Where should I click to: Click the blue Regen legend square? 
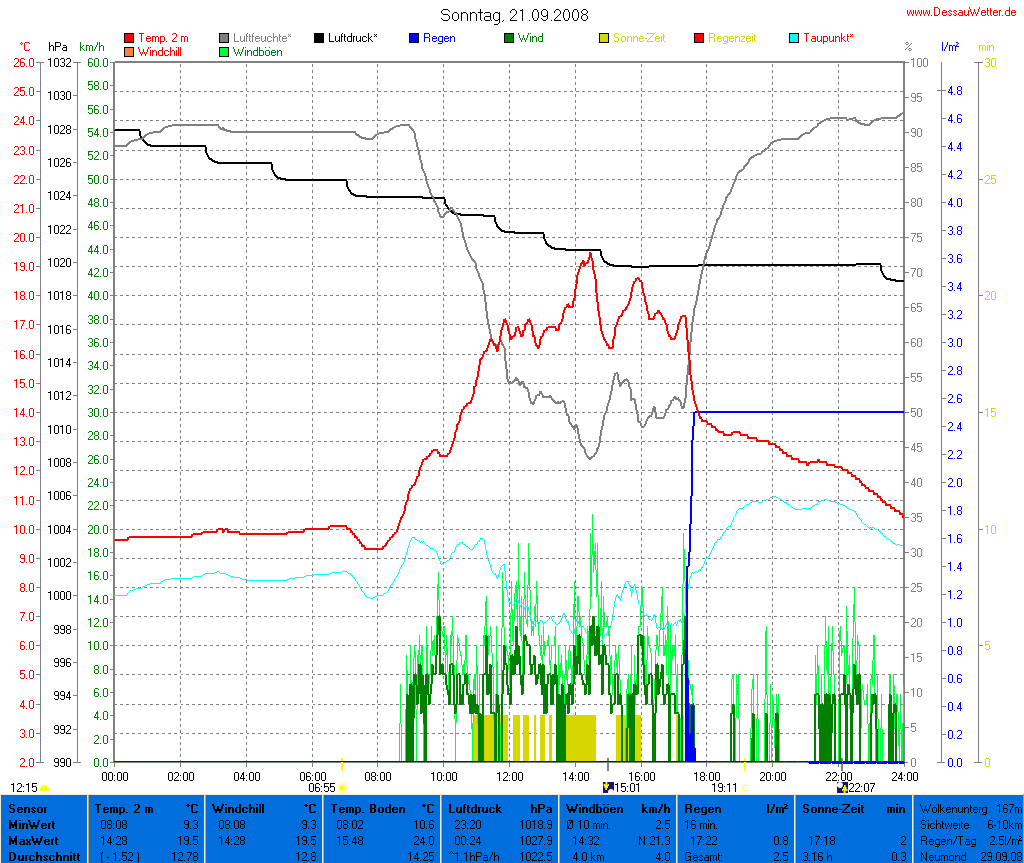(414, 38)
